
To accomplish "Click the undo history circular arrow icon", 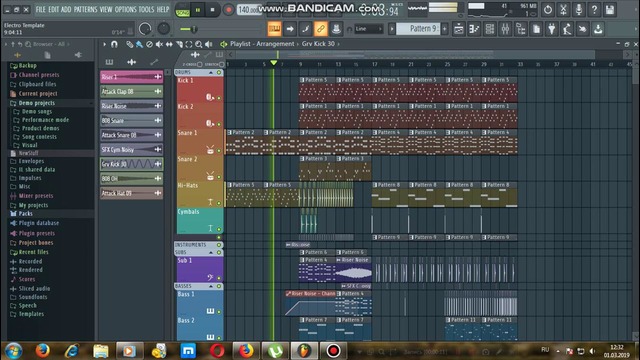I will coord(548,9).
